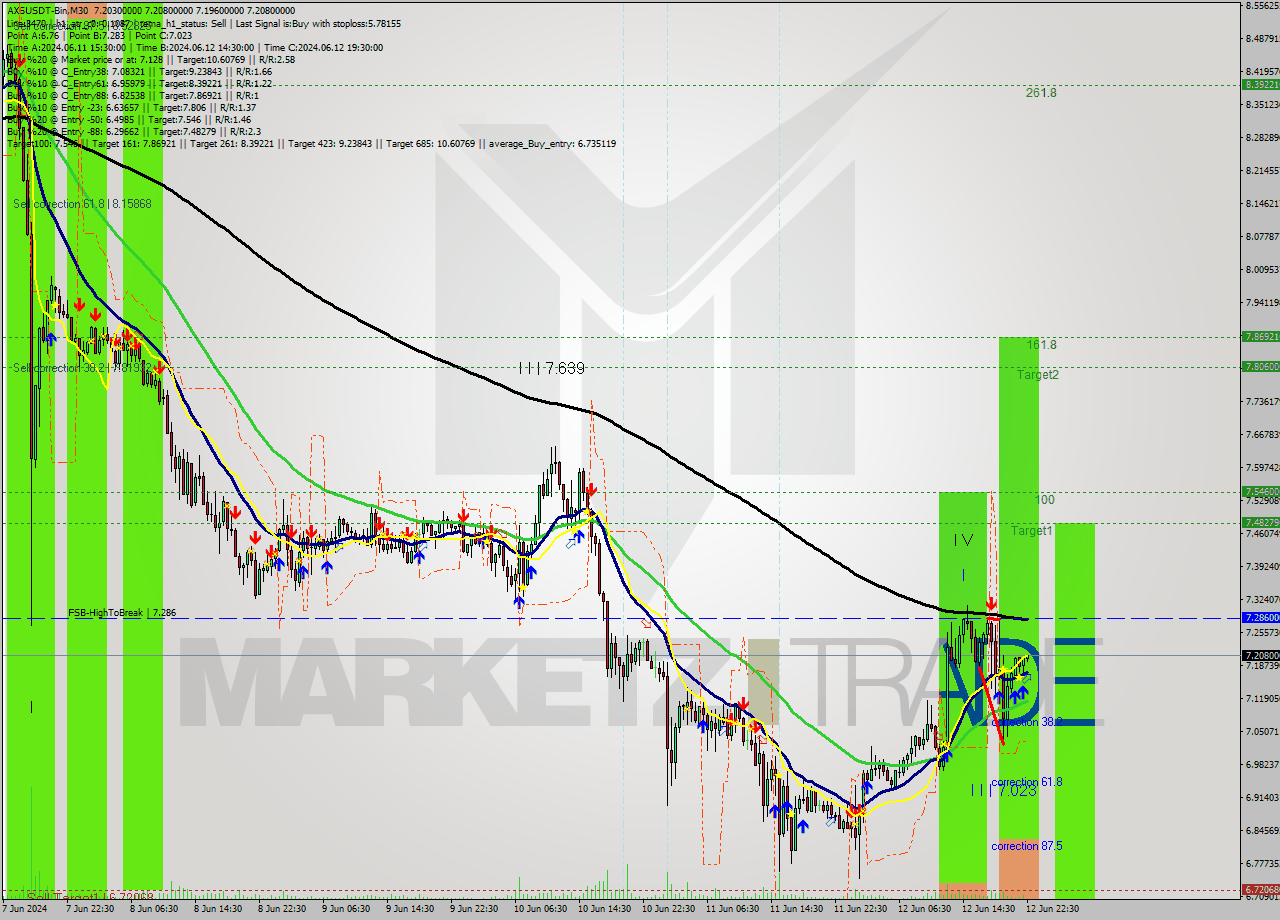Click the '7 Jun 2024' date label

pos(25,909)
